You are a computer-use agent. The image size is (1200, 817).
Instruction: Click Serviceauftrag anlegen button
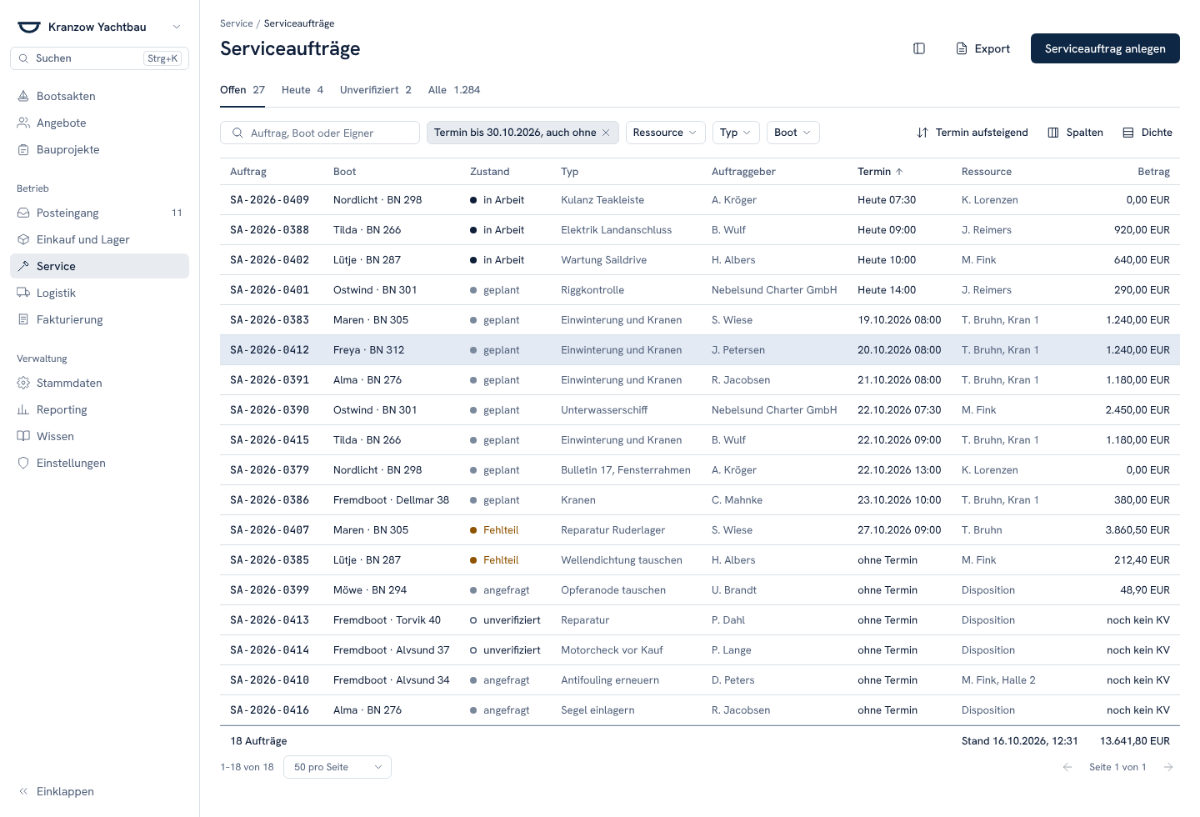(x=1105, y=48)
